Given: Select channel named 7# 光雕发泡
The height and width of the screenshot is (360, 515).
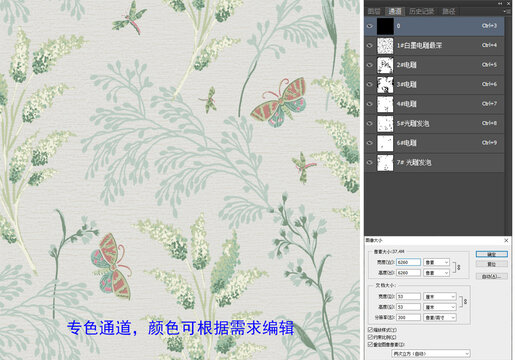Looking at the screenshot, I should pos(414,162).
